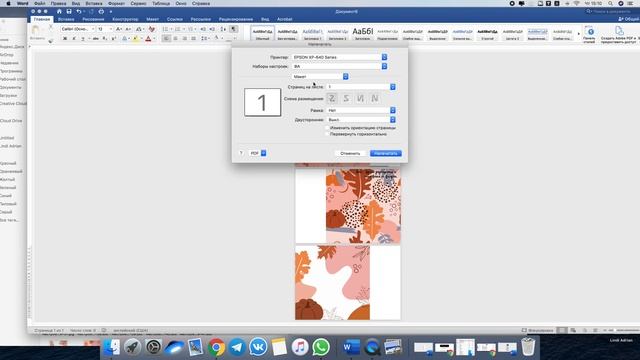Click the Home icon in Word's title toolbar
The height and width of the screenshot is (360, 640).
pyautogui.click(x=59, y=11)
